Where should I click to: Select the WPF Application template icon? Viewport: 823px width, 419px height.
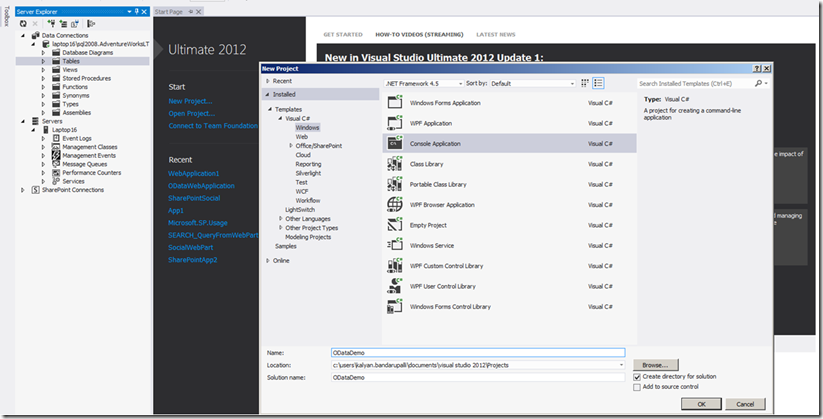pyautogui.click(x=395, y=123)
